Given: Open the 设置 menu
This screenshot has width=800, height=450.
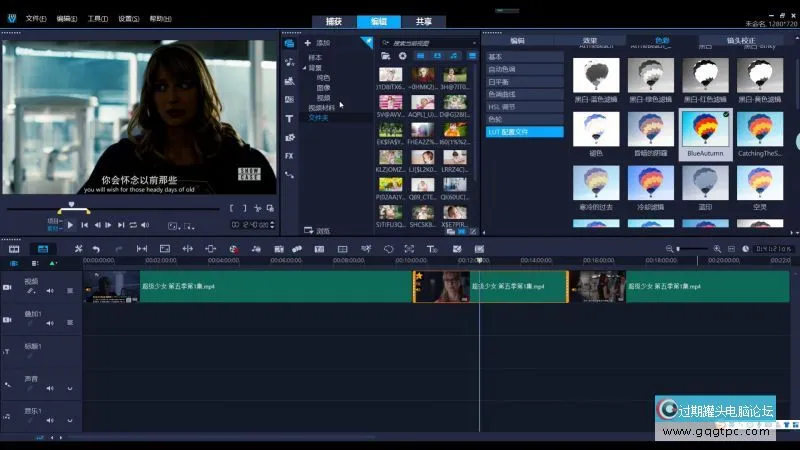Looking at the screenshot, I should point(129,19).
